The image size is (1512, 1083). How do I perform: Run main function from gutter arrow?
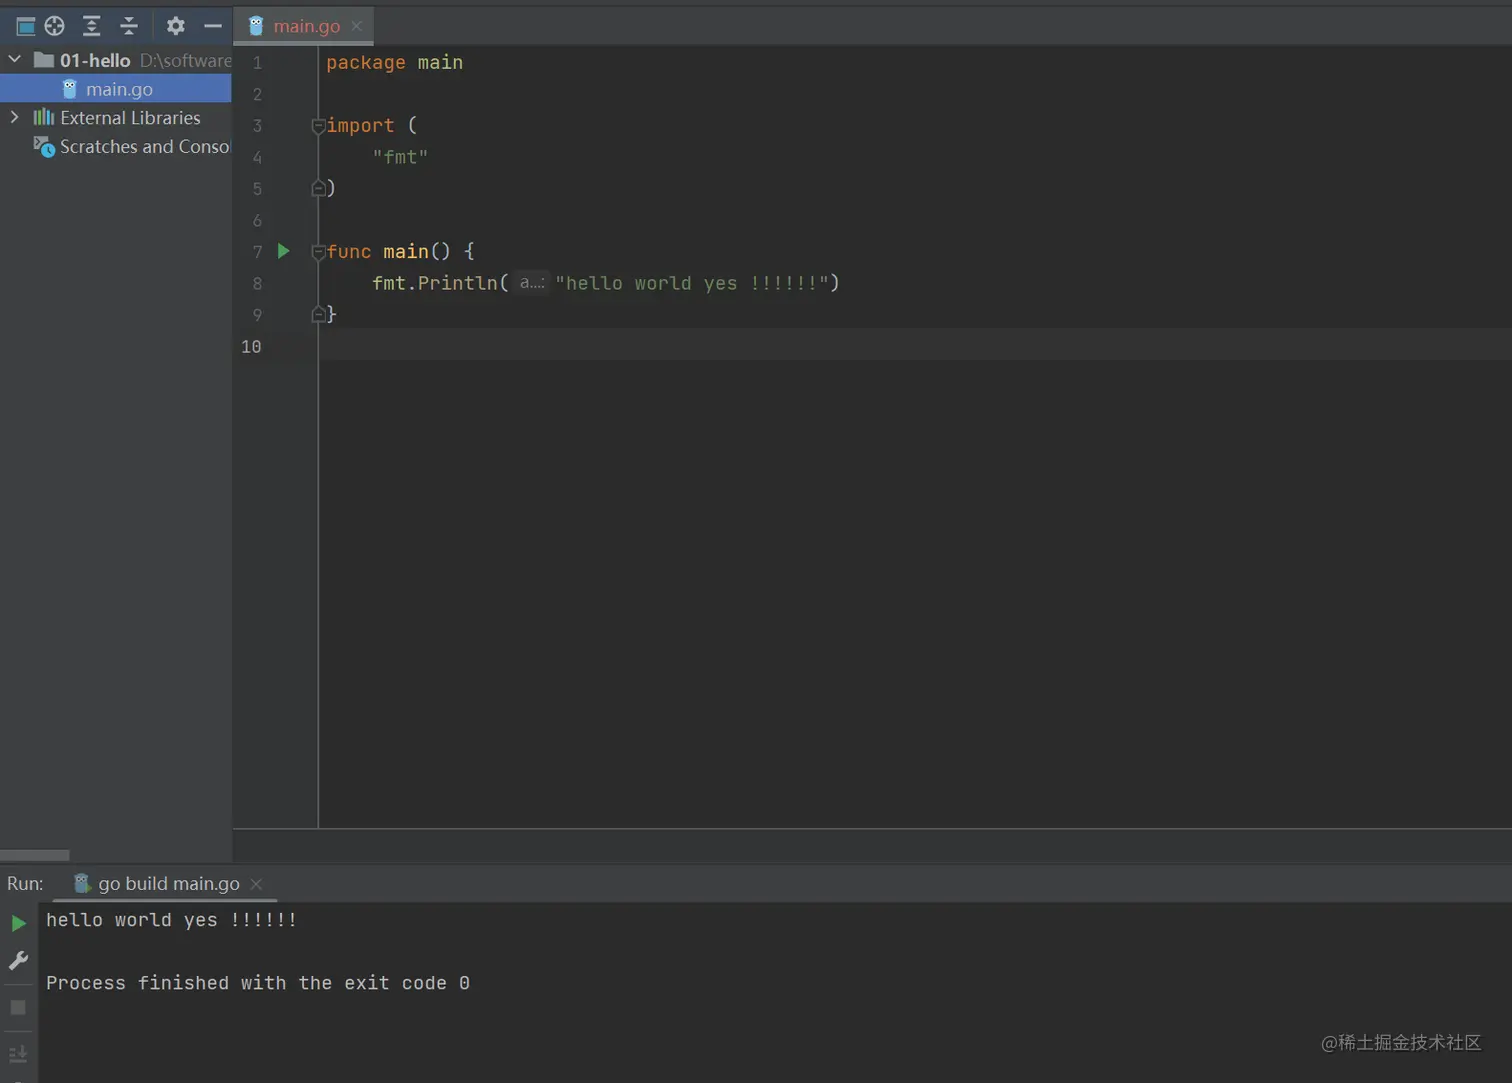click(283, 251)
